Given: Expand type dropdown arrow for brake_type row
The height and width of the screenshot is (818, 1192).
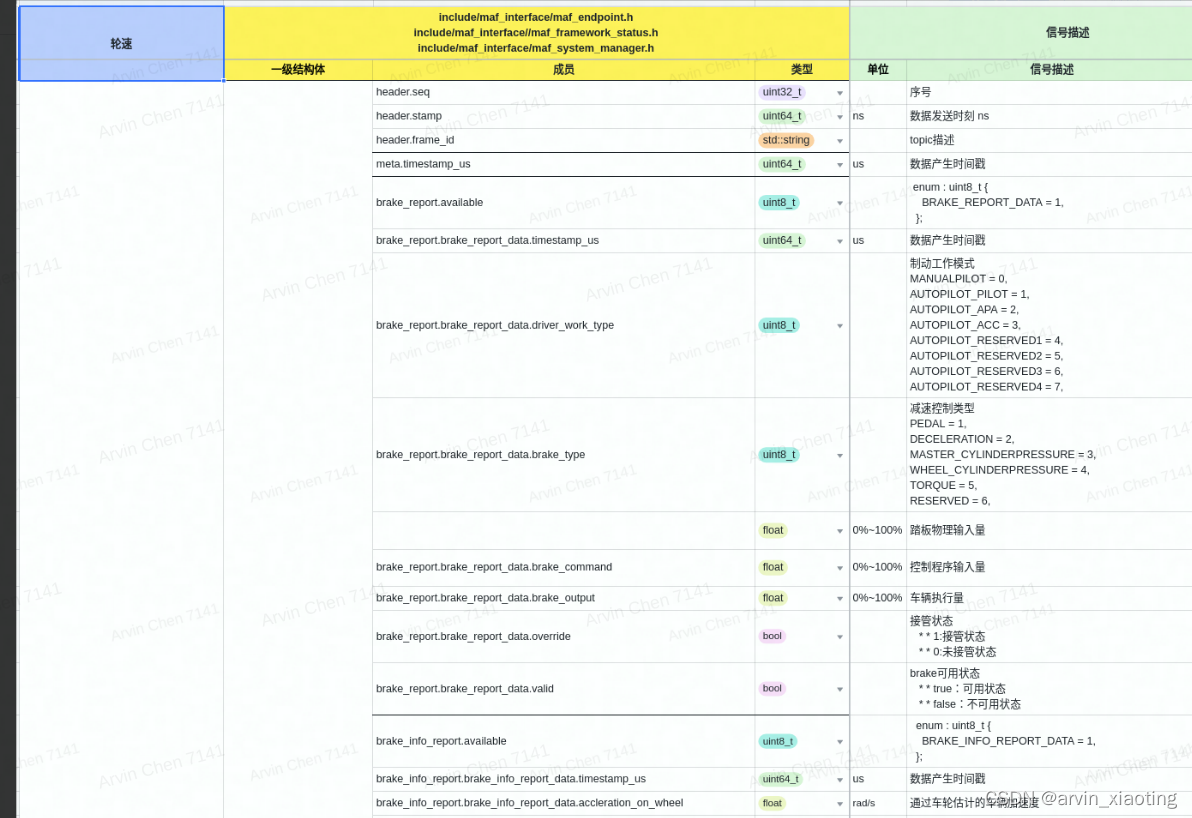Looking at the screenshot, I should 840,455.
